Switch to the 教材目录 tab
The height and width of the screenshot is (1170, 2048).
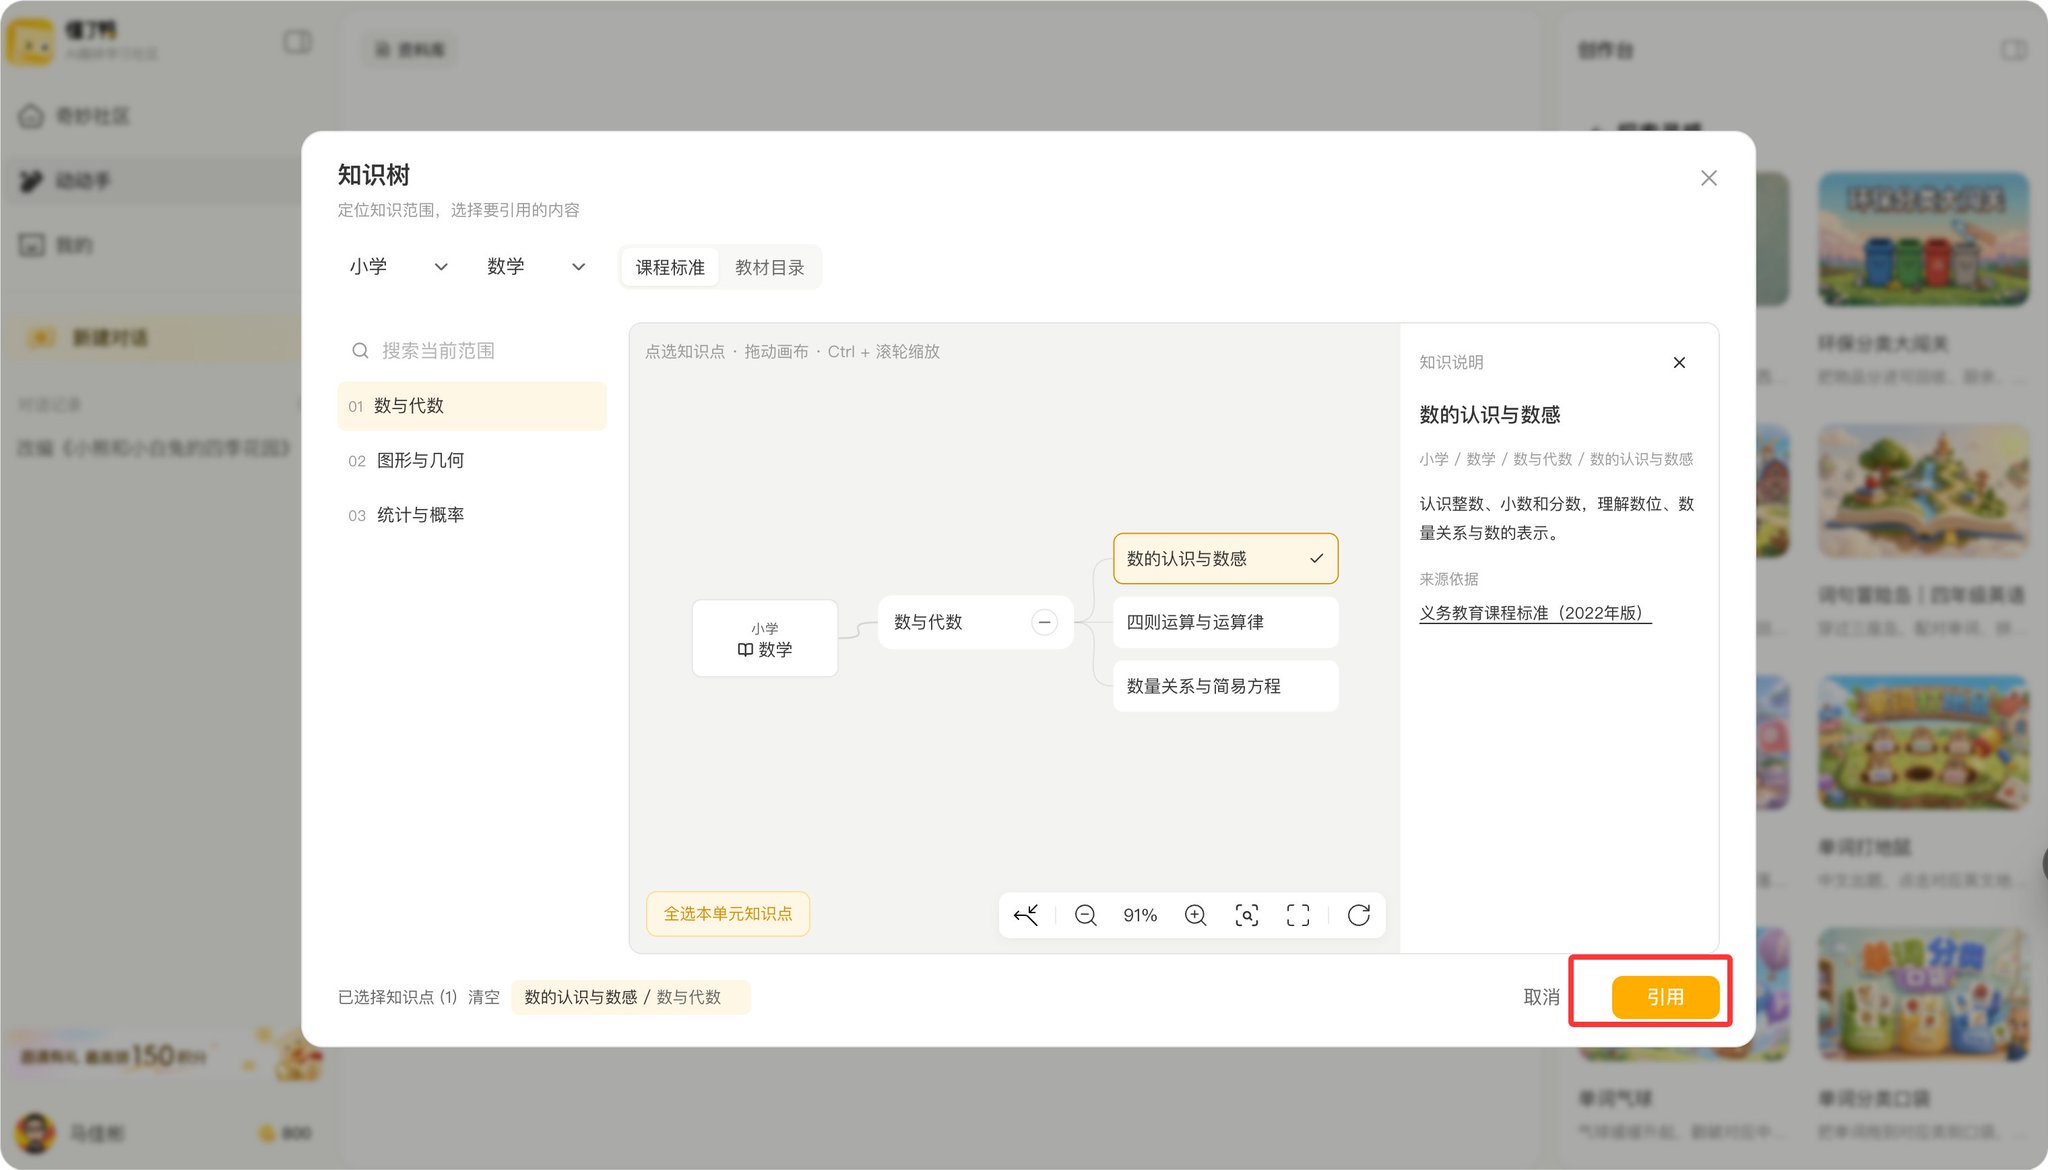tap(769, 267)
